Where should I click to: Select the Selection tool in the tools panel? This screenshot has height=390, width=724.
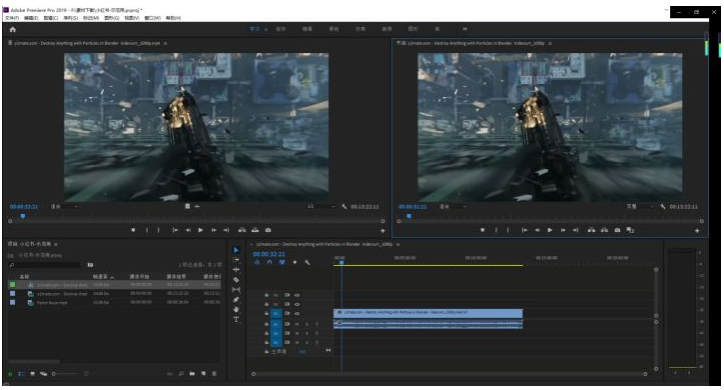236,250
